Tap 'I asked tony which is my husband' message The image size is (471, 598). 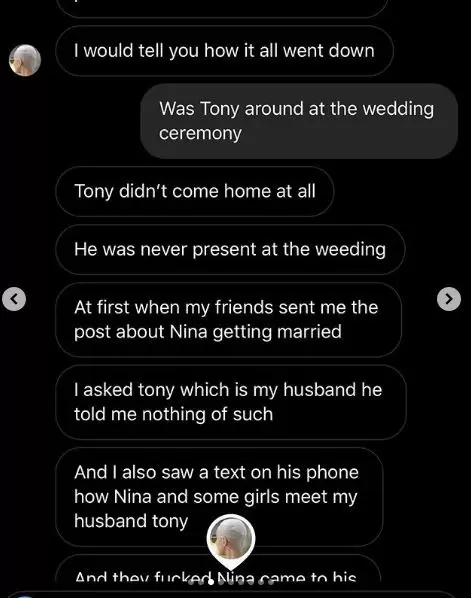[x=231, y=402]
